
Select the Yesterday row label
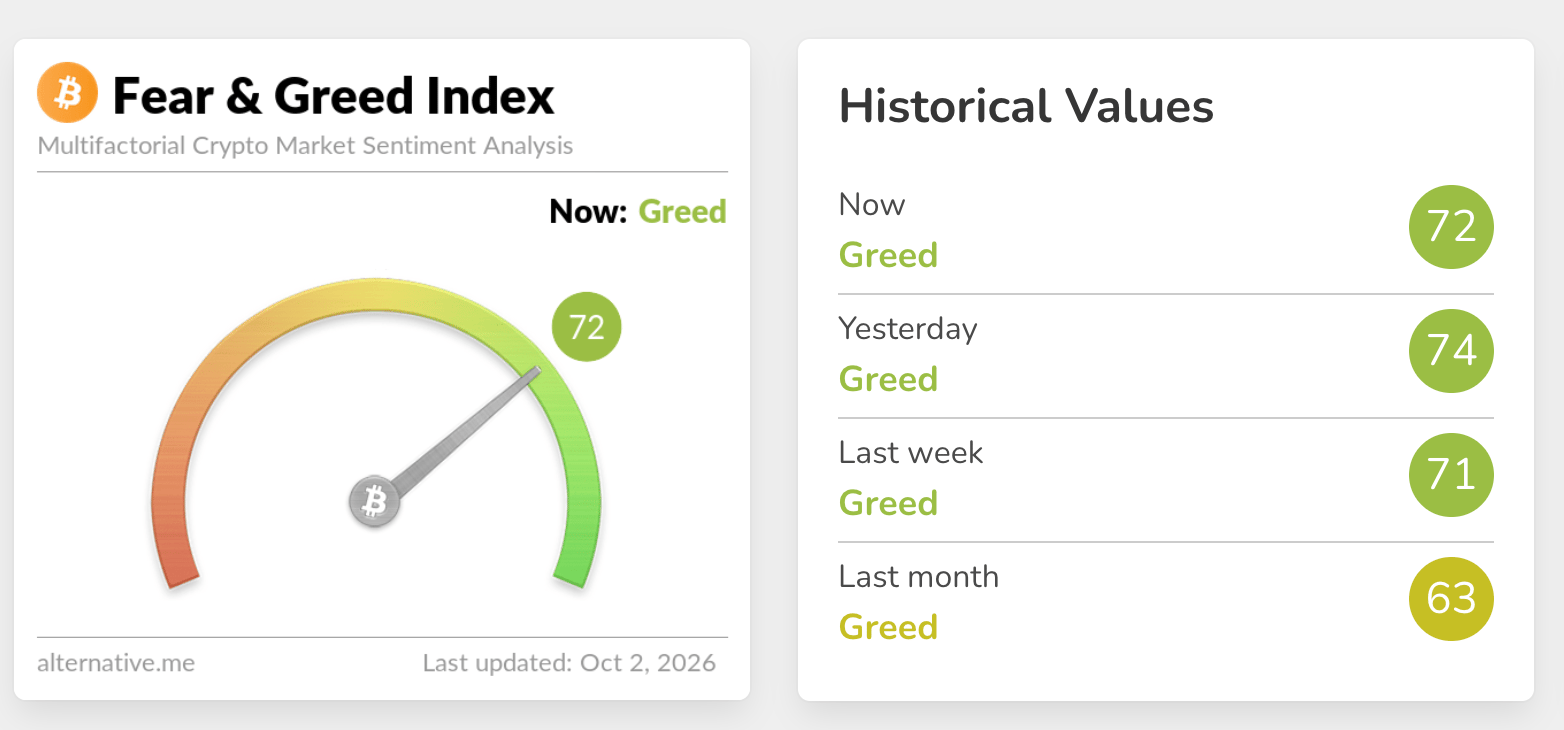(908, 329)
